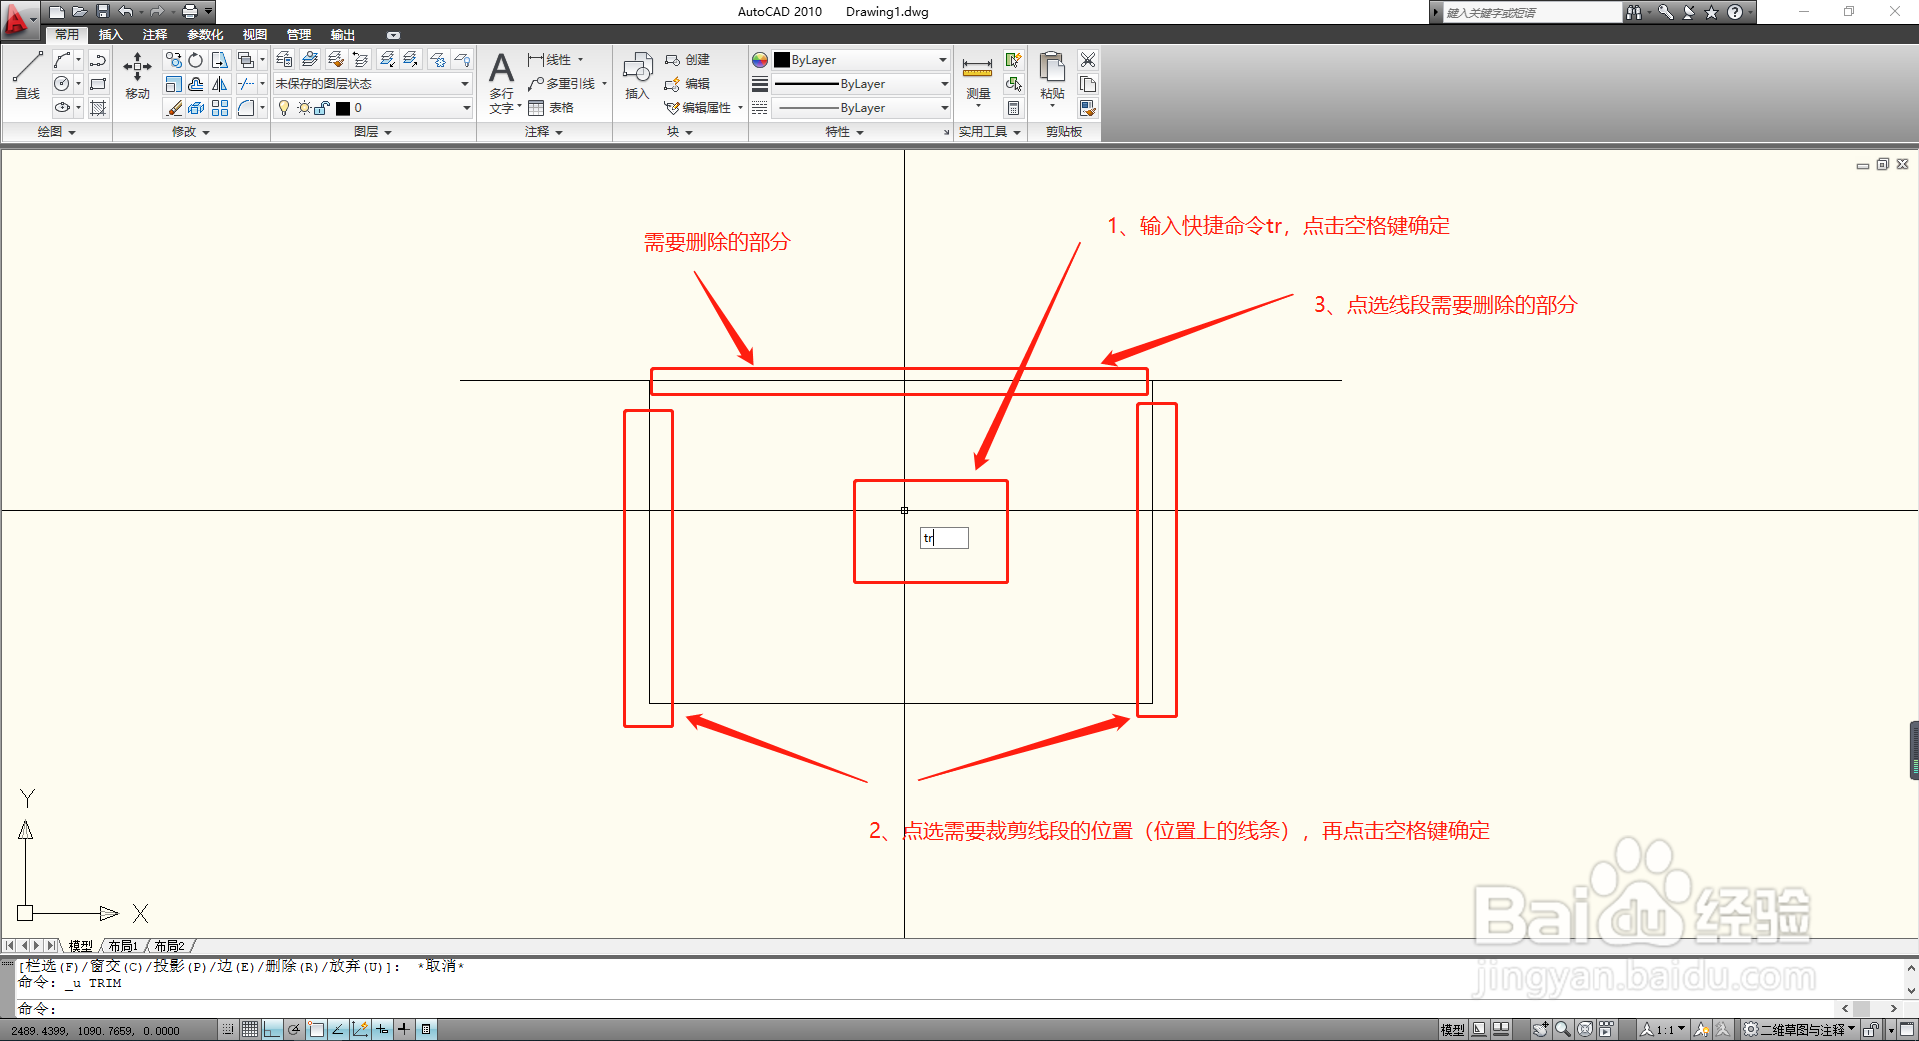This screenshot has height=1041, width=1919.
Task: Click the black layer 0 color swatch
Action: coord(343,108)
